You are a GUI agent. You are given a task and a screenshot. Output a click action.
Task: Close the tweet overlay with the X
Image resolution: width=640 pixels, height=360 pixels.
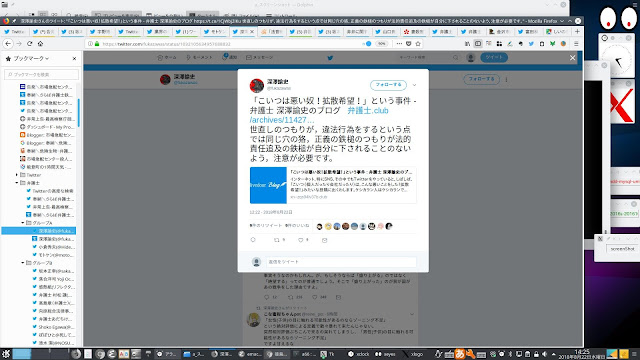coord(572,58)
